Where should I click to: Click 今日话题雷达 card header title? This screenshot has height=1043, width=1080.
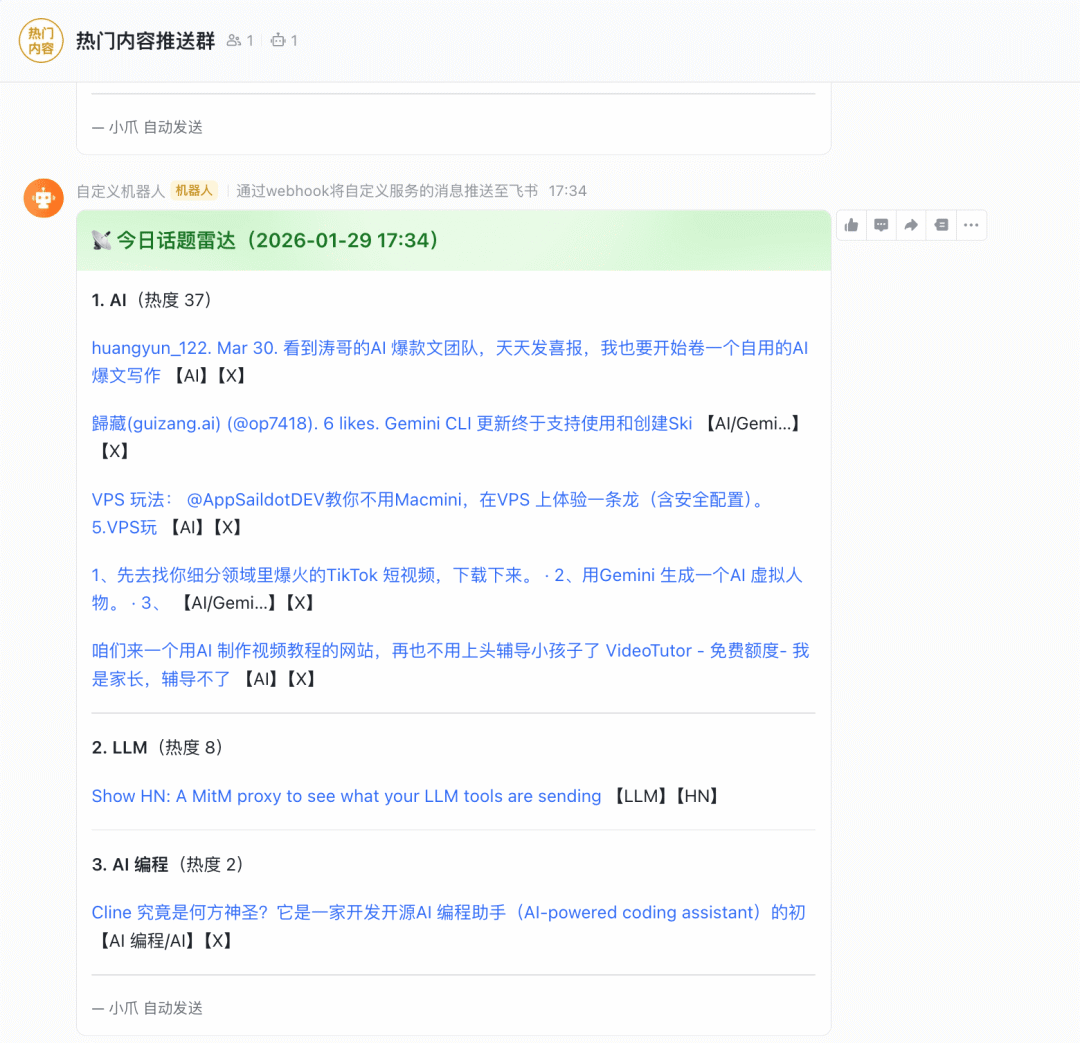coord(277,240)
